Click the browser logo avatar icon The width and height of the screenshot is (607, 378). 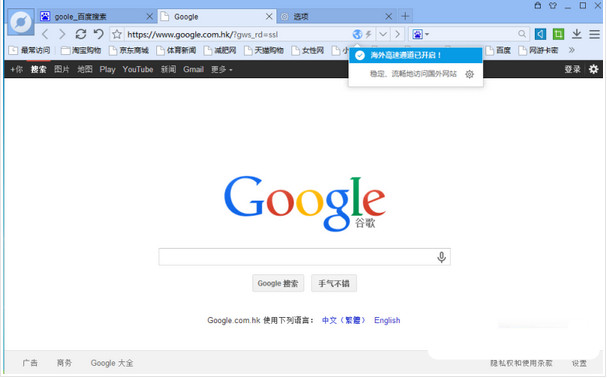[x=21, y=22]
